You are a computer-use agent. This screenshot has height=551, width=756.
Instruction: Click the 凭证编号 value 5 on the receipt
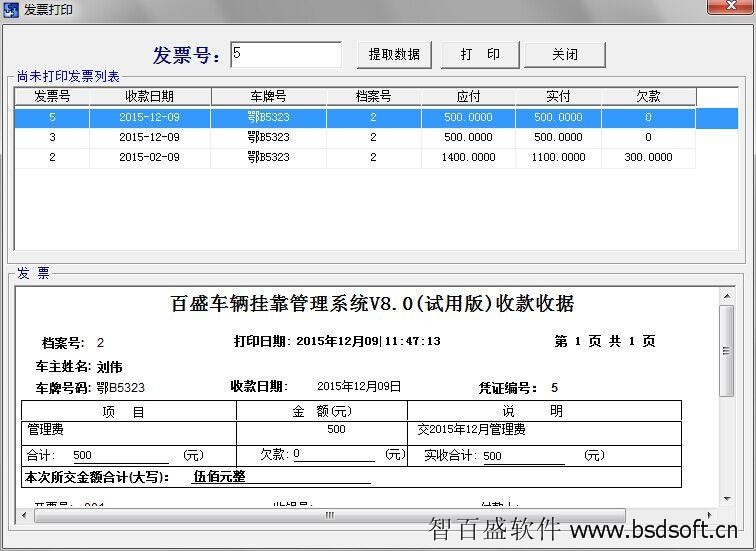click(554, 388)
